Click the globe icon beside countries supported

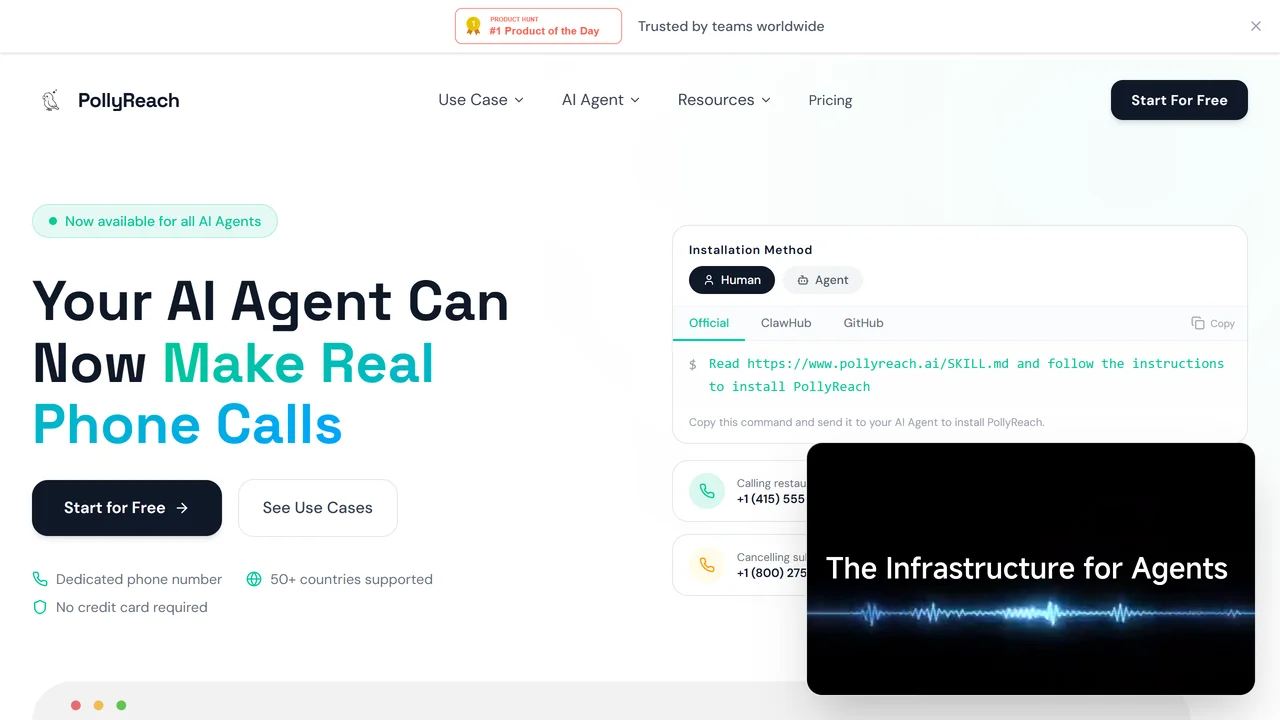coord(254,579)
